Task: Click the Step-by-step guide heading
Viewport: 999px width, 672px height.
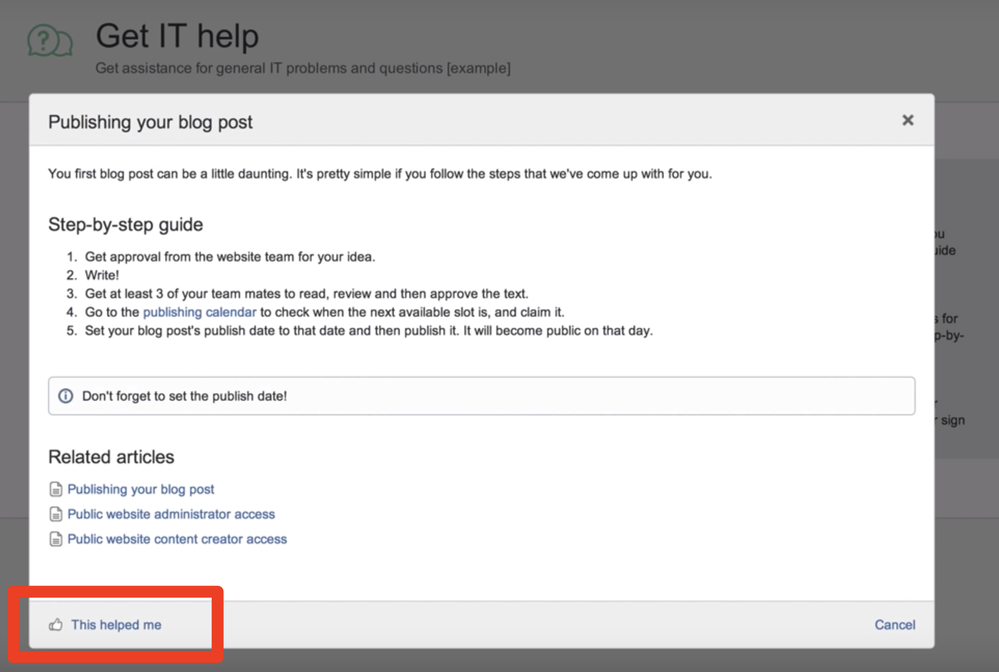Action: 126,225
